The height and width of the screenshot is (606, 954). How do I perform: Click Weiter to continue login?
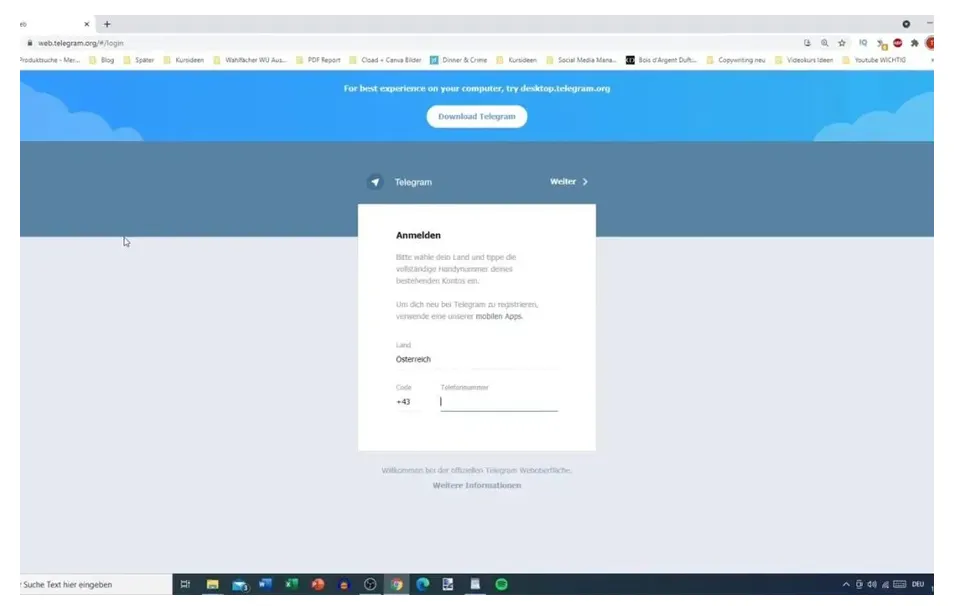pos(563,182)
